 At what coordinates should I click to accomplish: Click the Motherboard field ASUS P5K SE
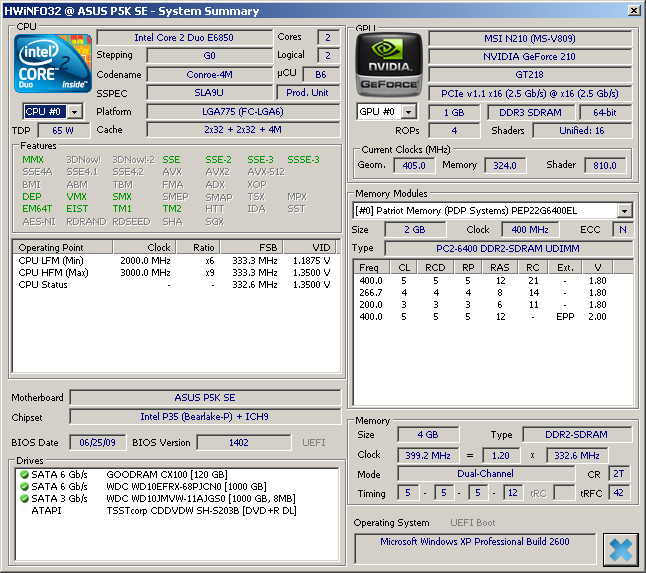pyautogui.click(x=205, y=398)
